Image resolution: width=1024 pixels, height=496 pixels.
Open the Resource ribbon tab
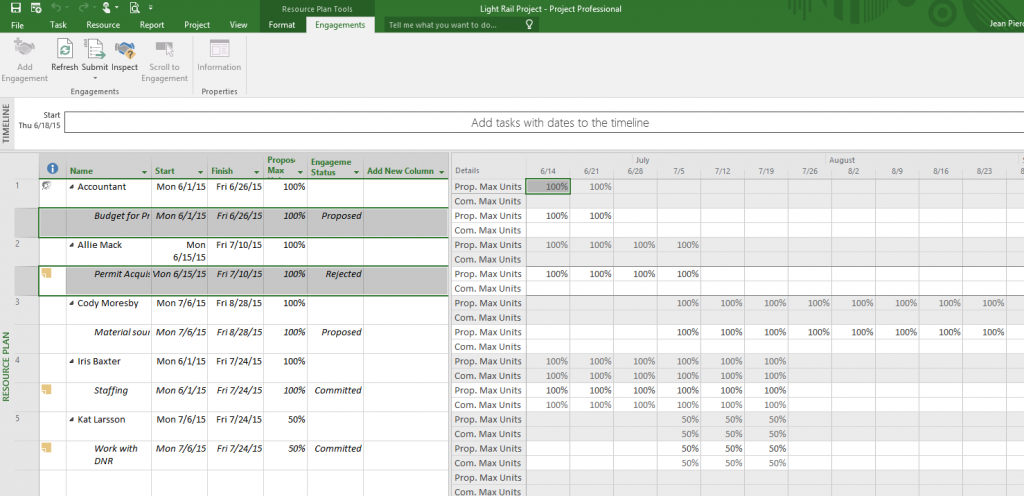coord(103,24)
